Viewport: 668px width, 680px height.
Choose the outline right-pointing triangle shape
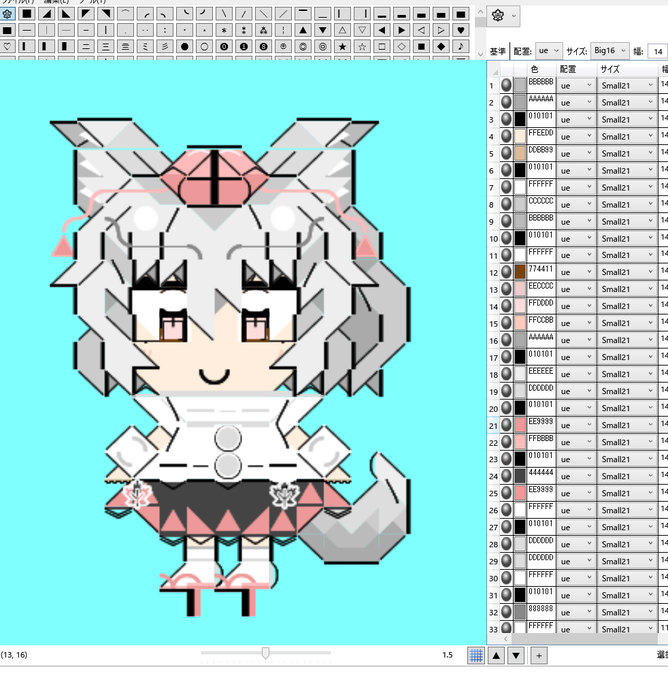pos(441,30)
